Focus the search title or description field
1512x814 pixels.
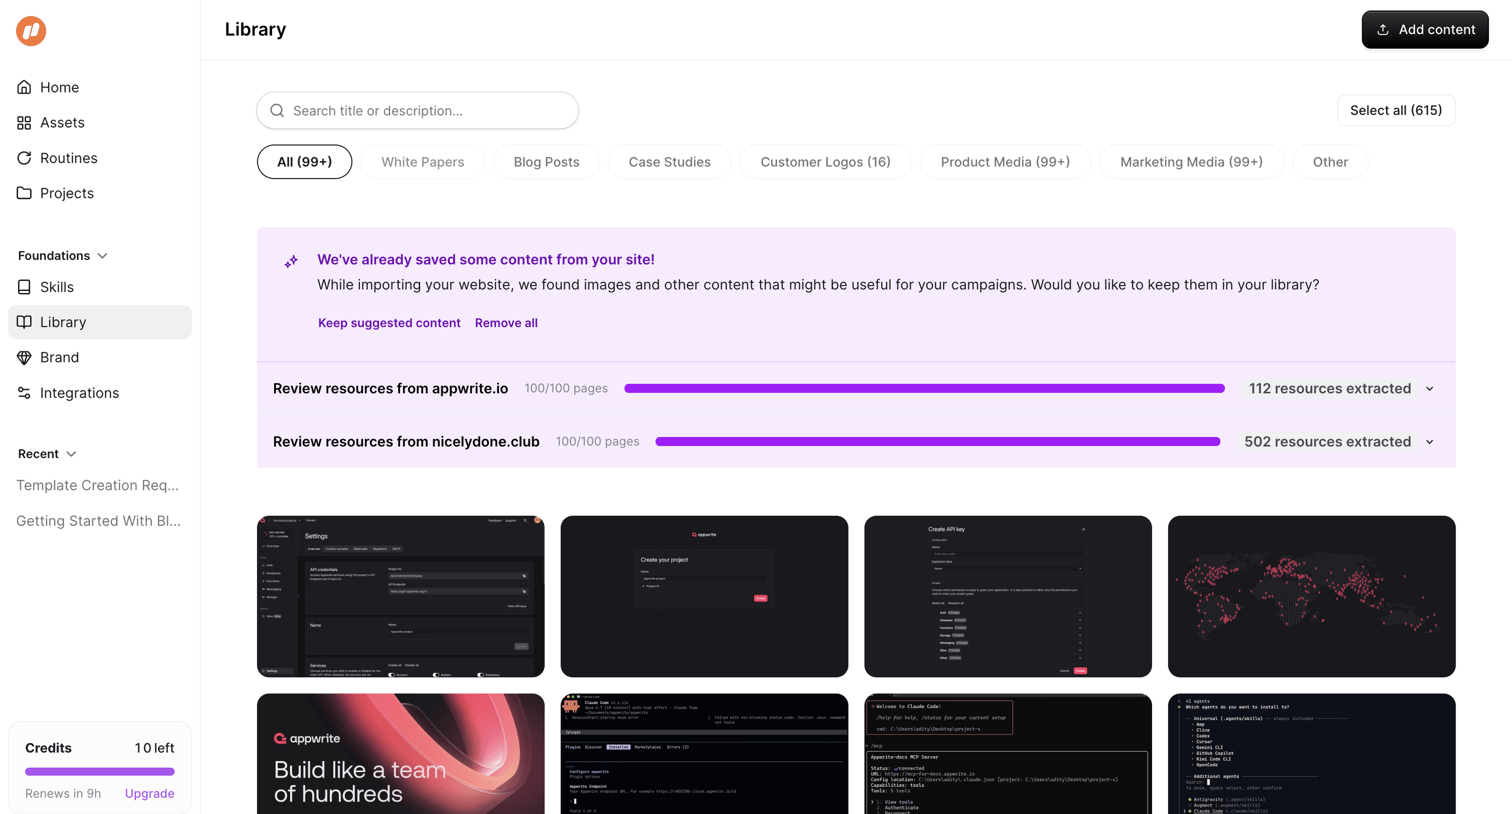pos(418,111)
